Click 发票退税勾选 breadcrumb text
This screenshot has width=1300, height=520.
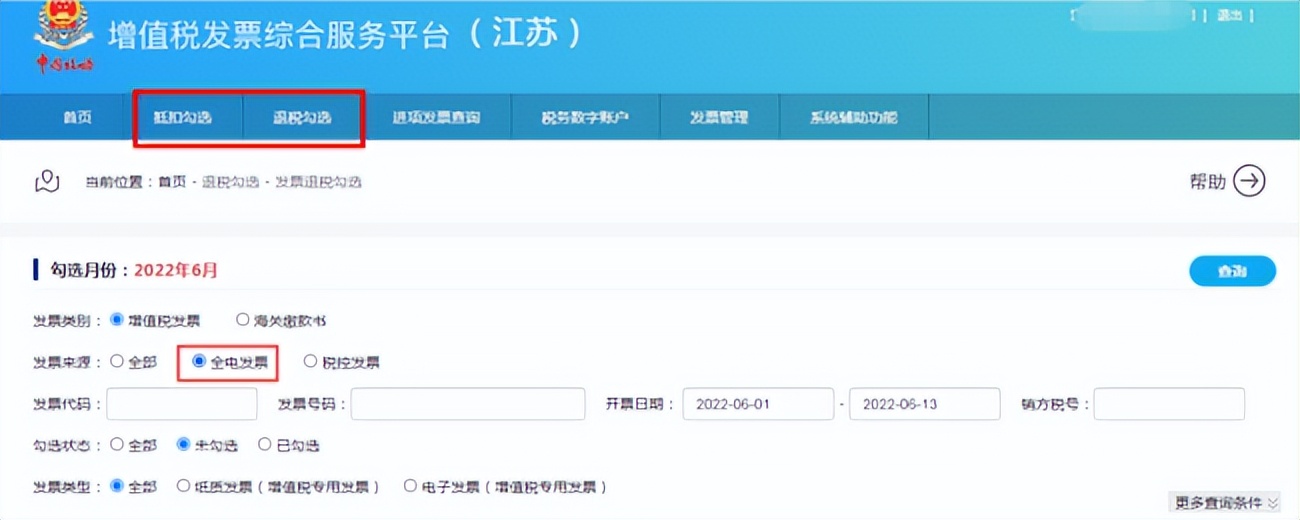(318, 182)
